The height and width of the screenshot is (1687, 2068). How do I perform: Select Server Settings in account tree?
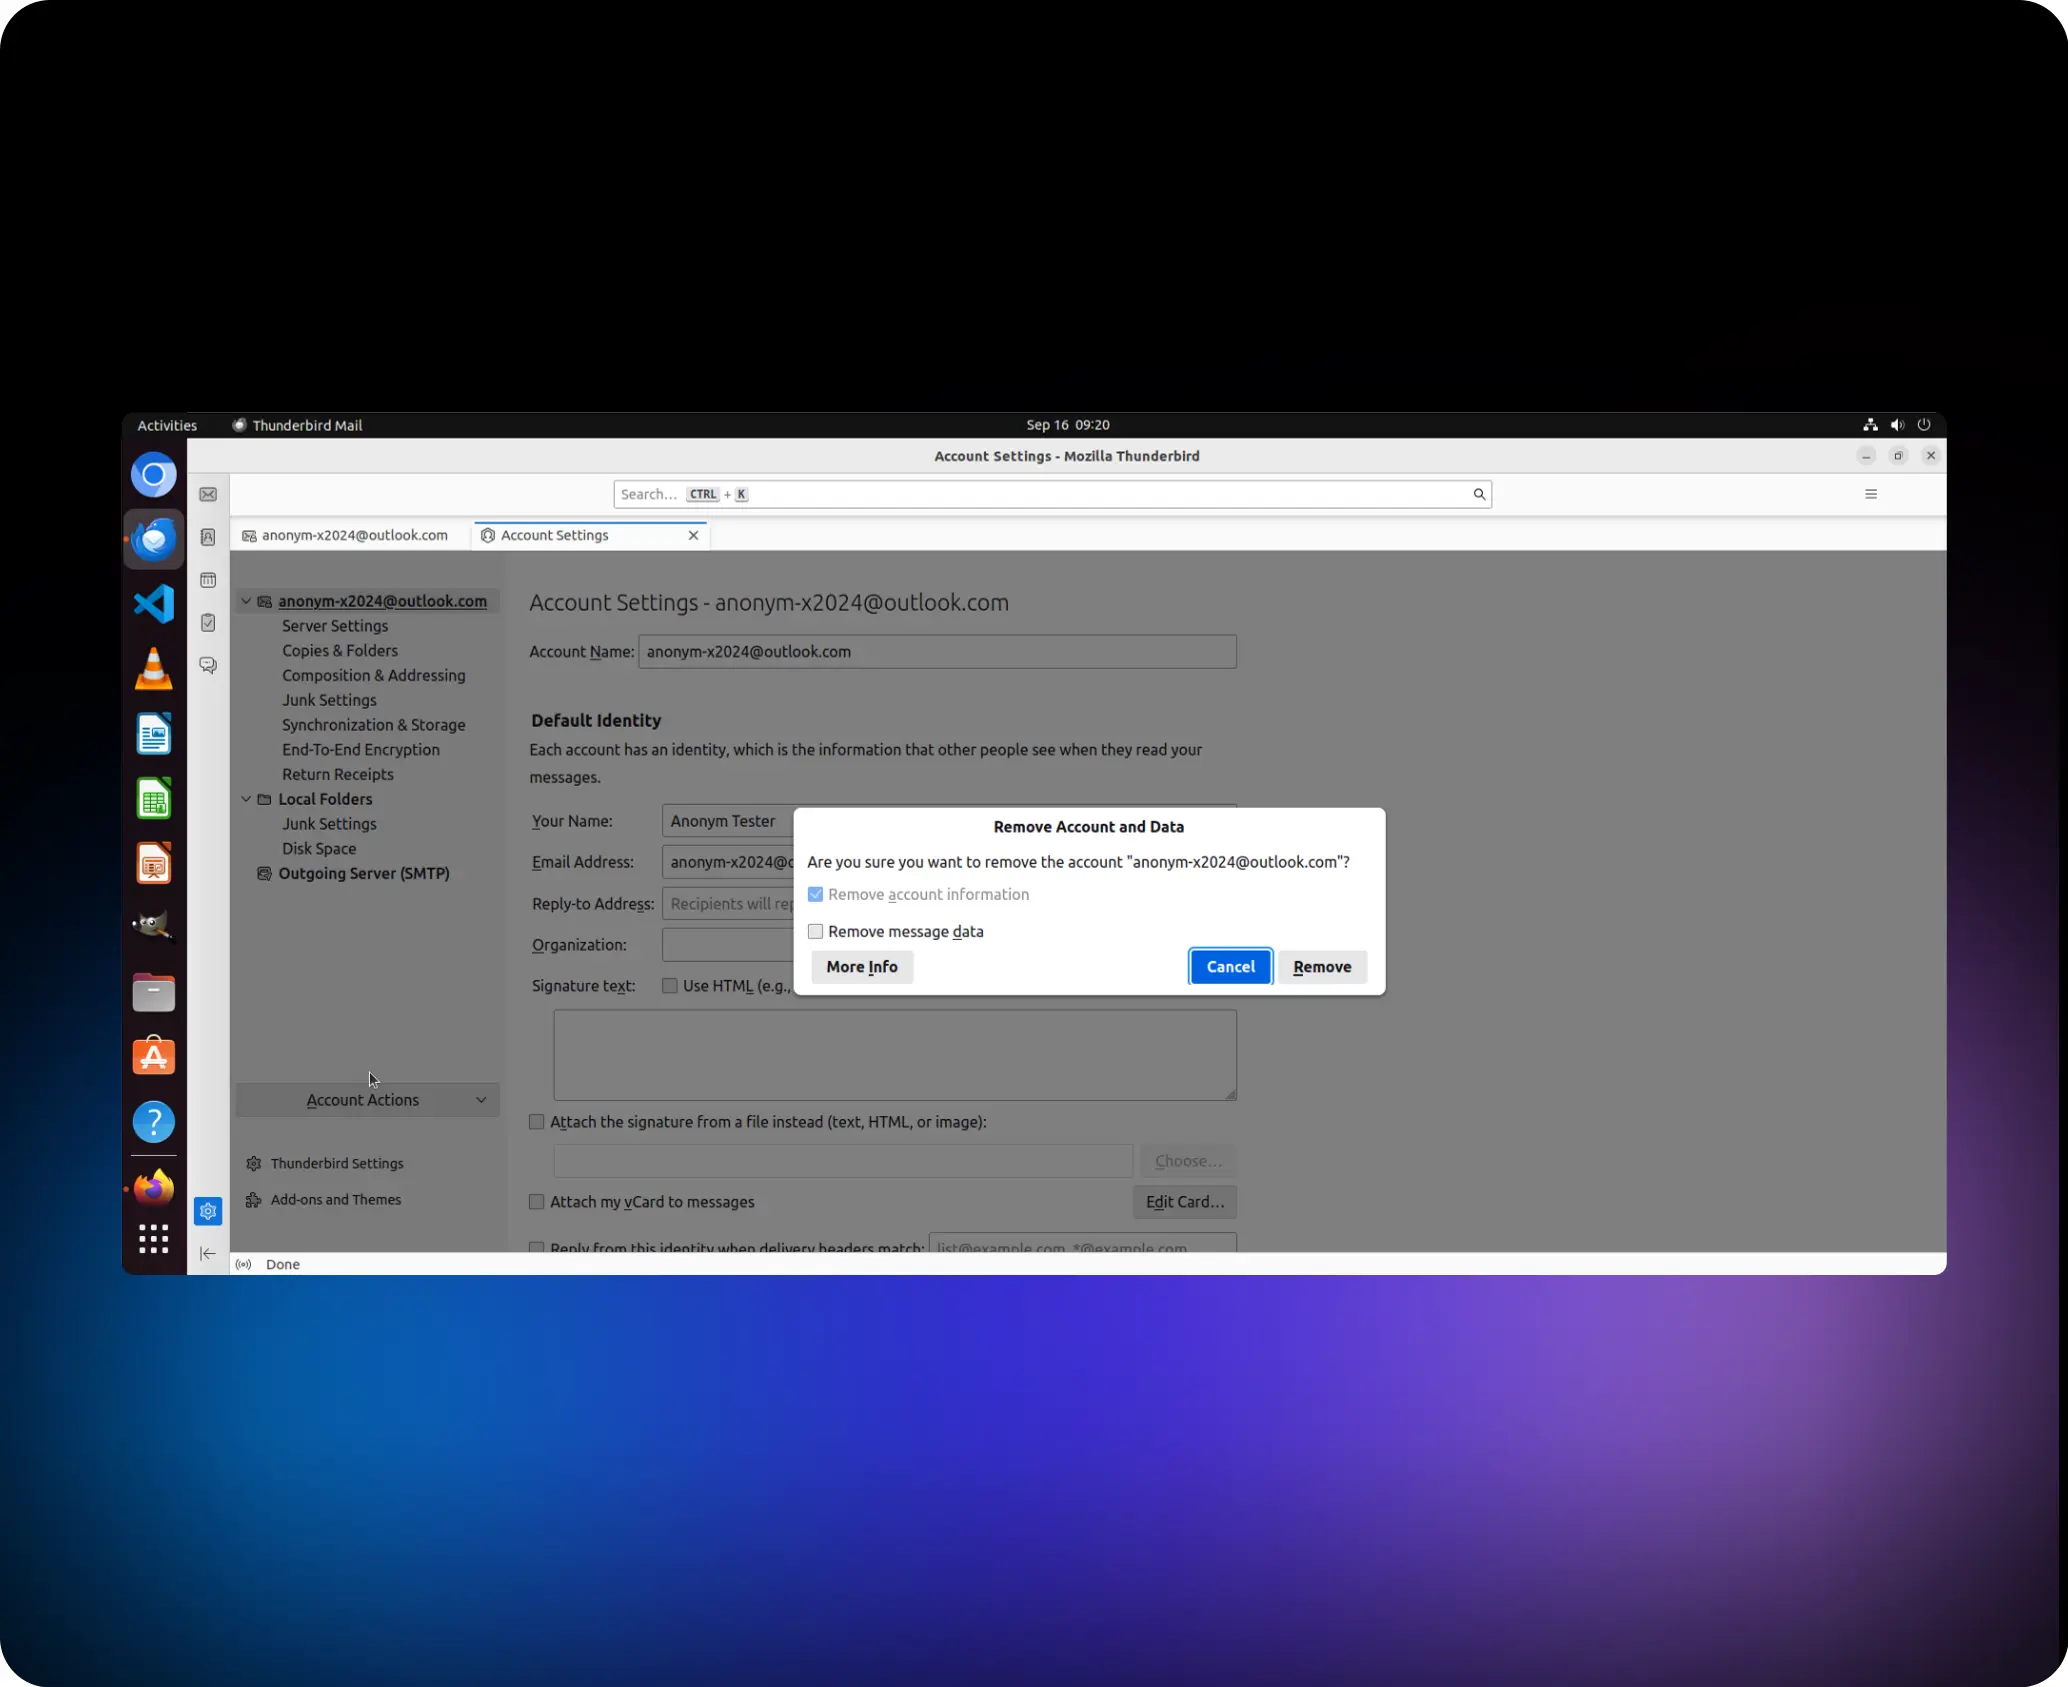(x=334, y=626)
